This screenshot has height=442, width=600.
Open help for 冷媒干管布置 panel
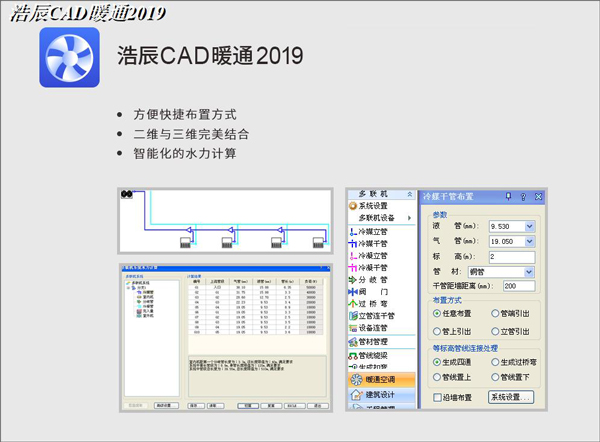(x=523, y=197)
